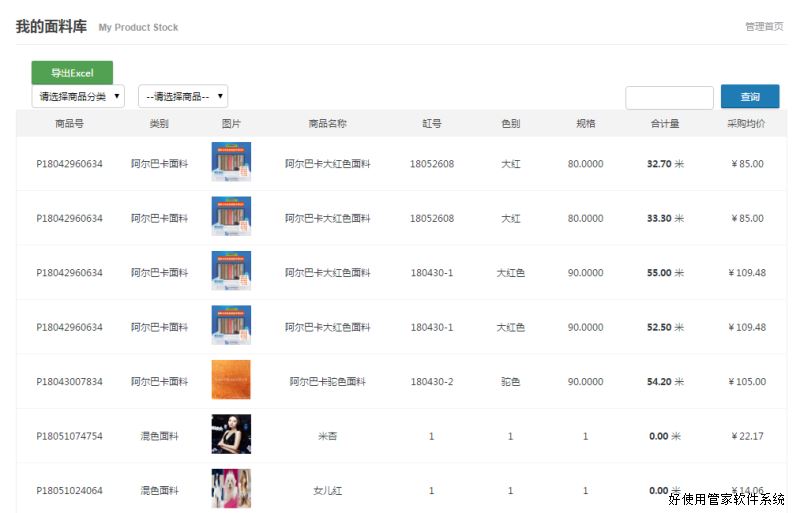Open fabric thumbnail in the 32.70 米 row

click(x=231, y=163)
